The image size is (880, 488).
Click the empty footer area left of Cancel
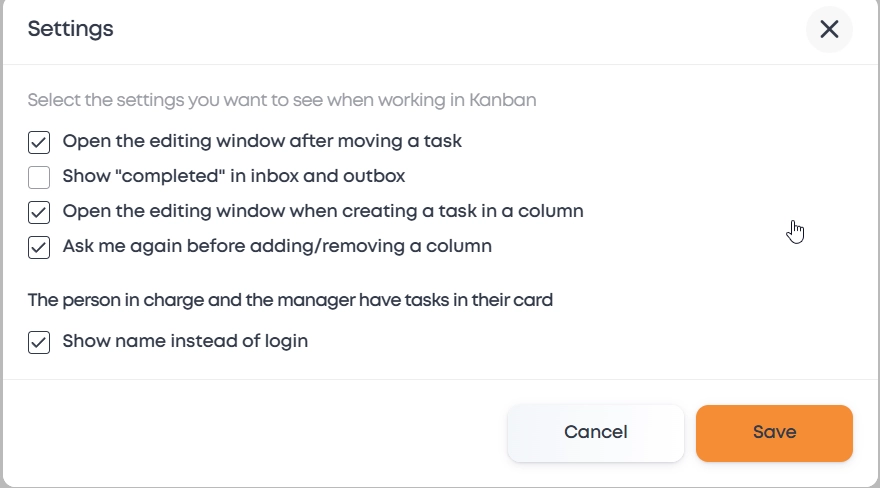pyautogui.click(x=250, y=433)
